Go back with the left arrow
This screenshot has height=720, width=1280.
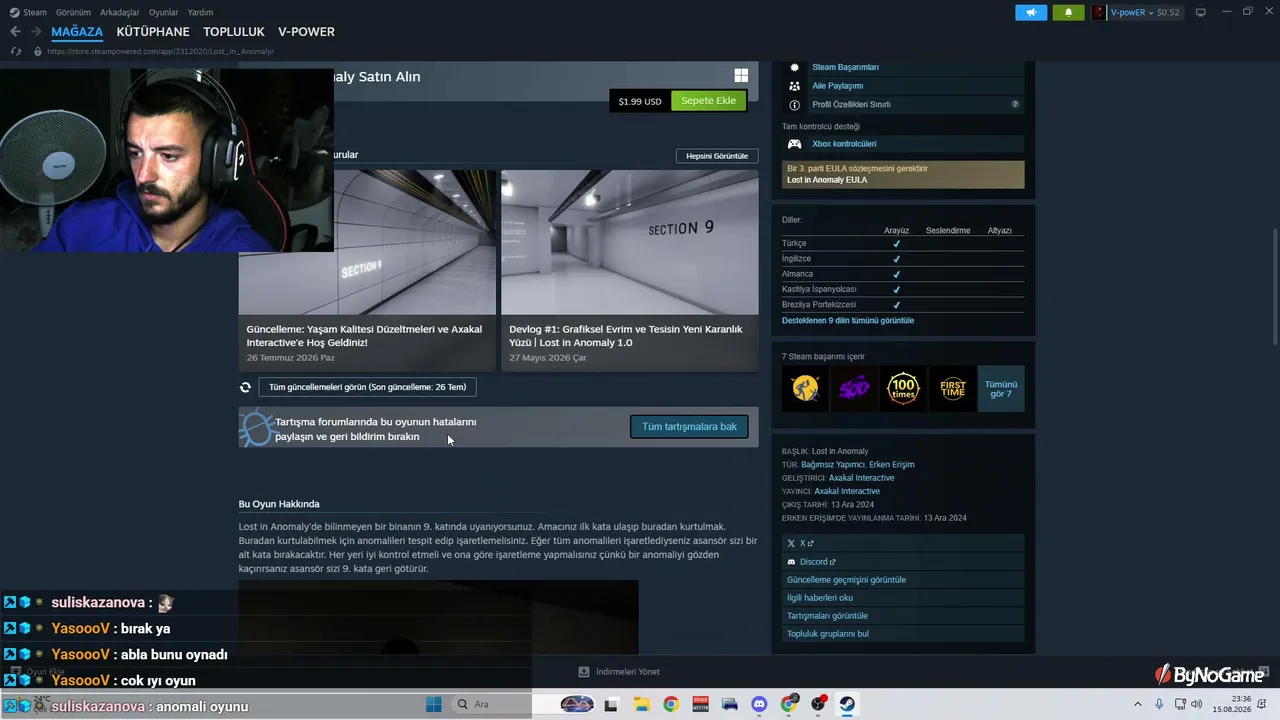15,32
